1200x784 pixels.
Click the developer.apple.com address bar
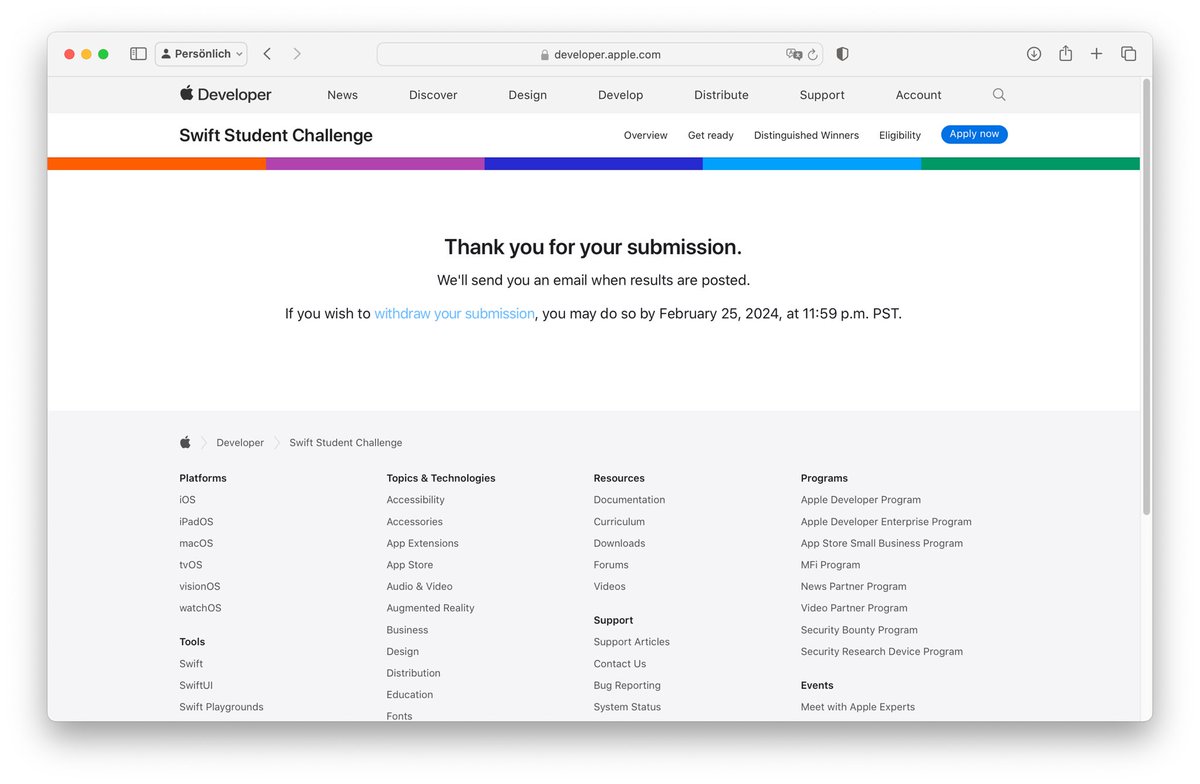click(x=600, y=54)
